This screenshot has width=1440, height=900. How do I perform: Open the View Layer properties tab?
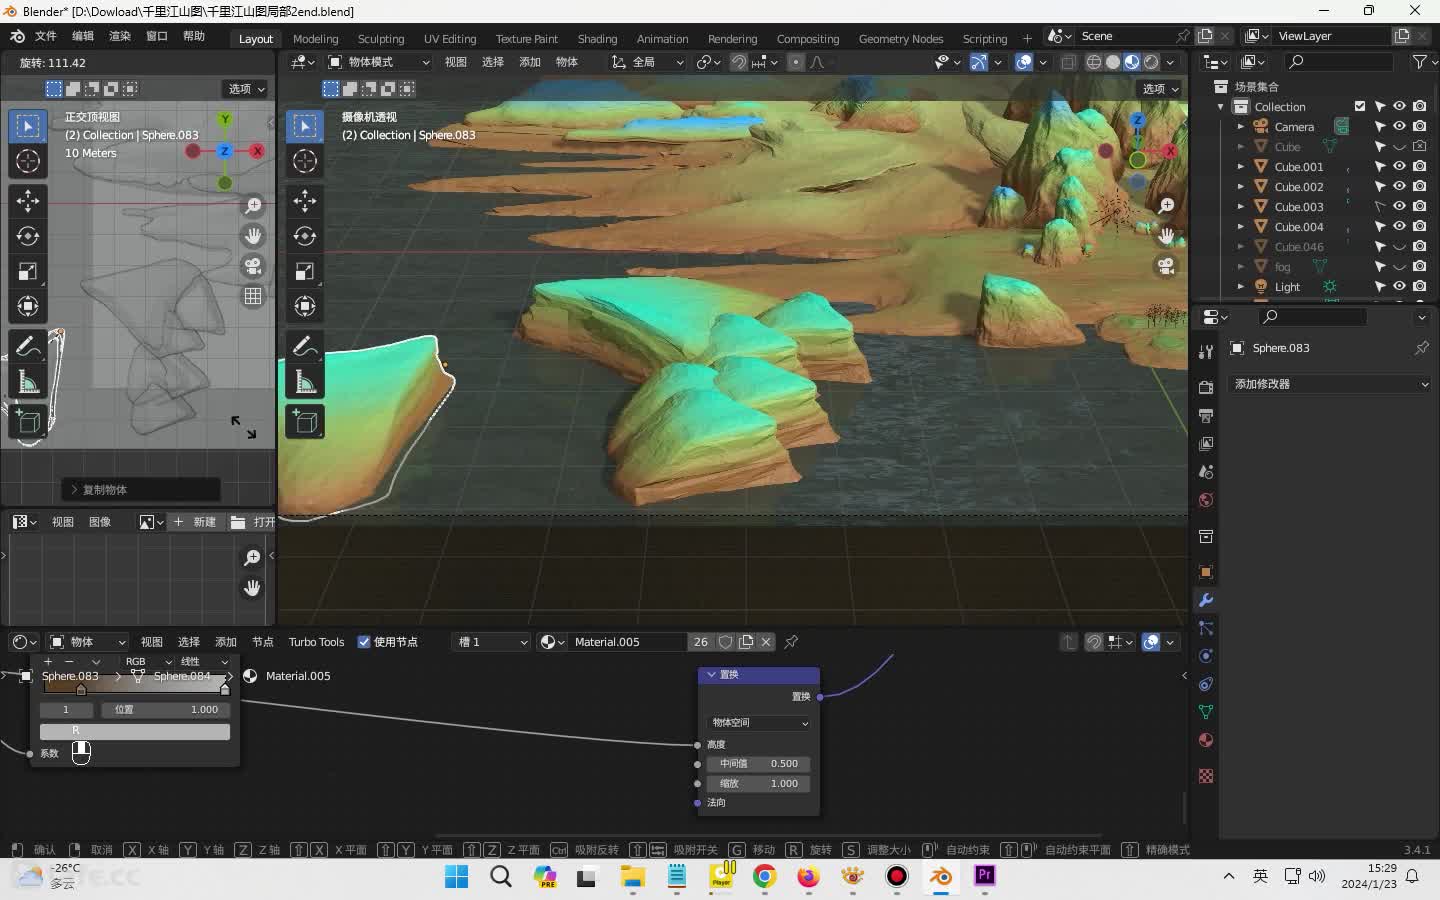point(1206,443)
